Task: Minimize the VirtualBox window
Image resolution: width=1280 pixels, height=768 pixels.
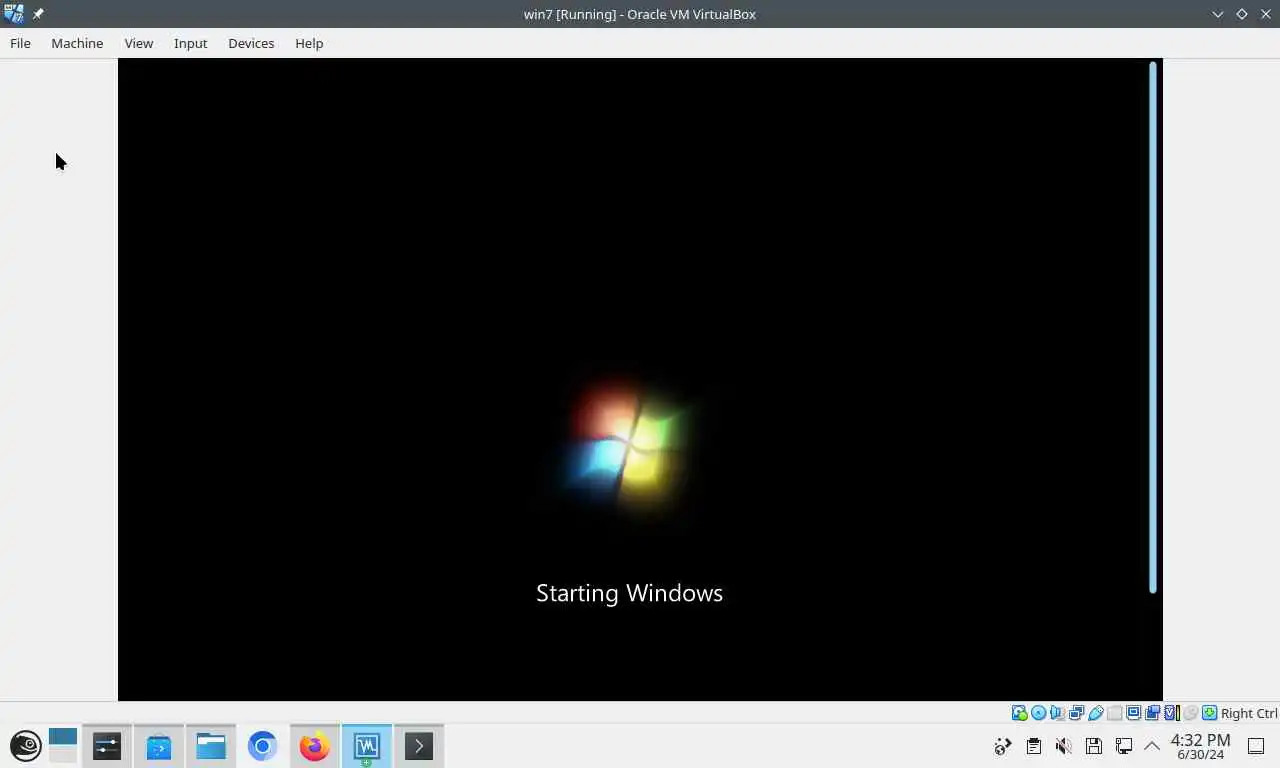Action: pyautogui.click(x=1217, y=14)
